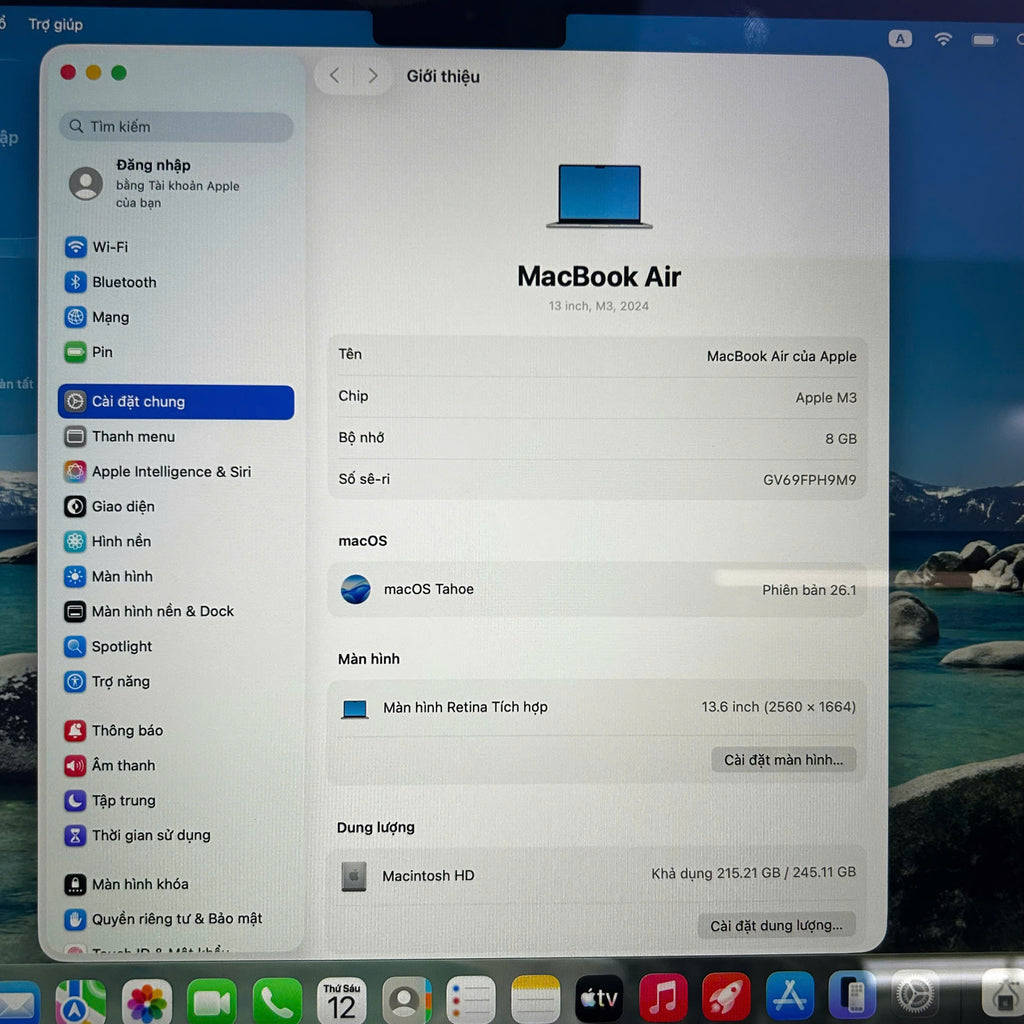Go back with the left chevron
This screenshot has height=1024, width=1024.
[x=335, y=76]
